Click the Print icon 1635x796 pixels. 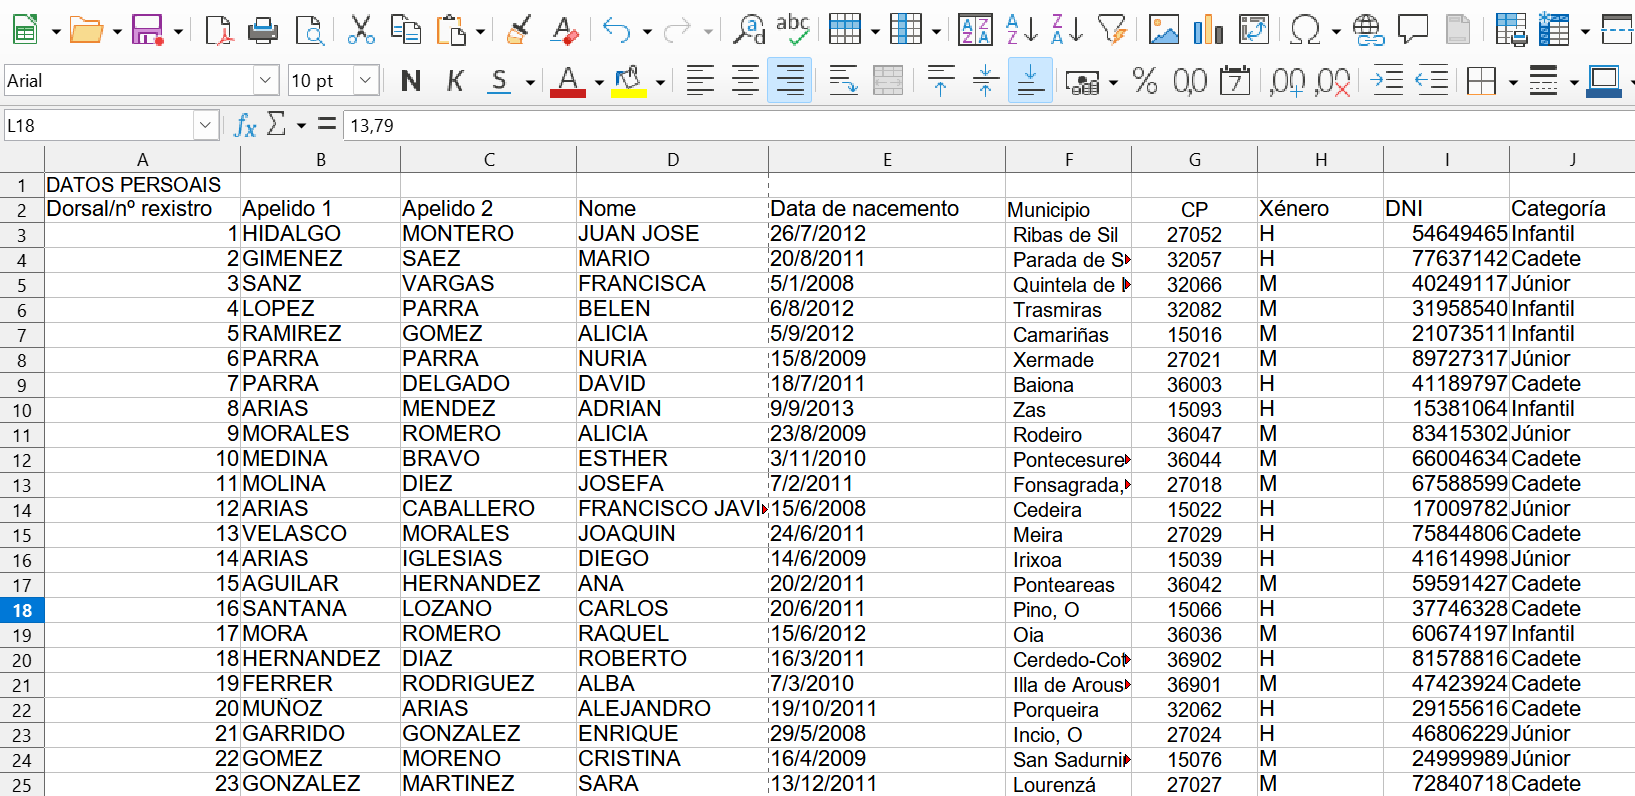[x=263, y=30]
